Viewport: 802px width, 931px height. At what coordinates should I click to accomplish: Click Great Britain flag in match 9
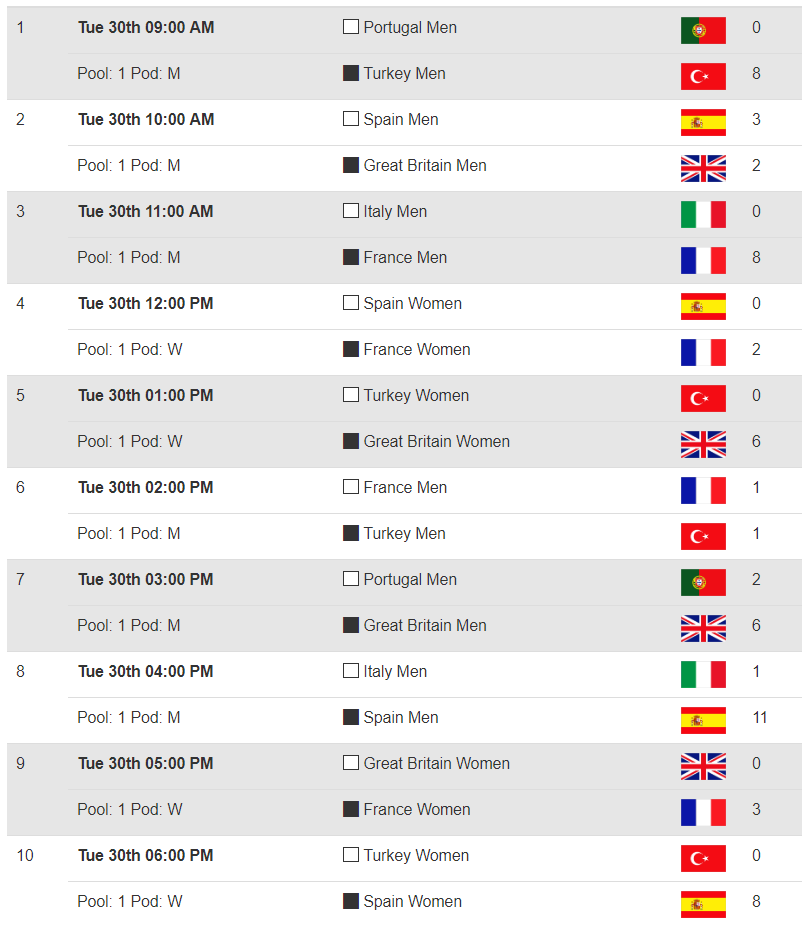click(703, 766)
